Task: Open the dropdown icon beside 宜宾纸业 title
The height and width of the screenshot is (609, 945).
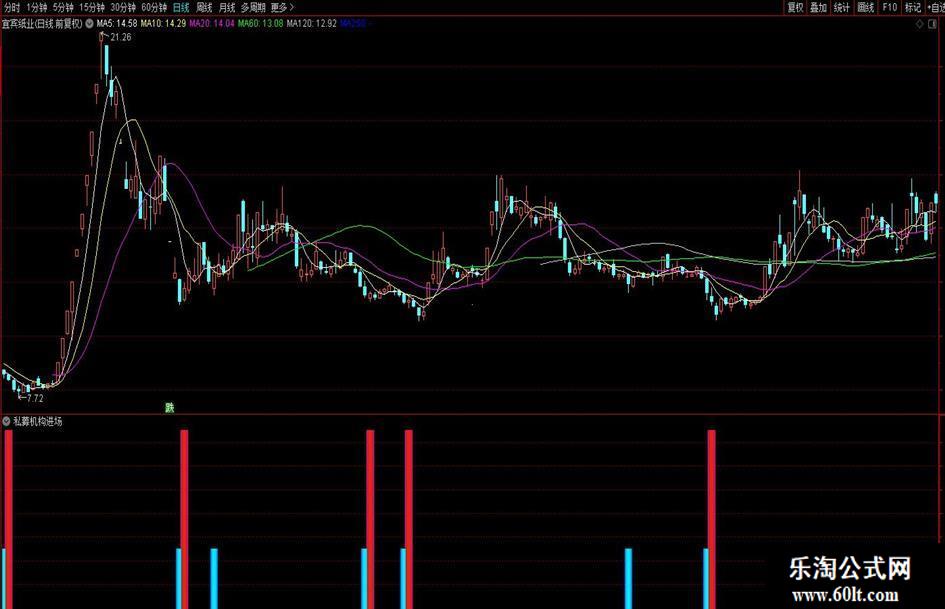Action: pyautogui.click(x=89, y=24)
